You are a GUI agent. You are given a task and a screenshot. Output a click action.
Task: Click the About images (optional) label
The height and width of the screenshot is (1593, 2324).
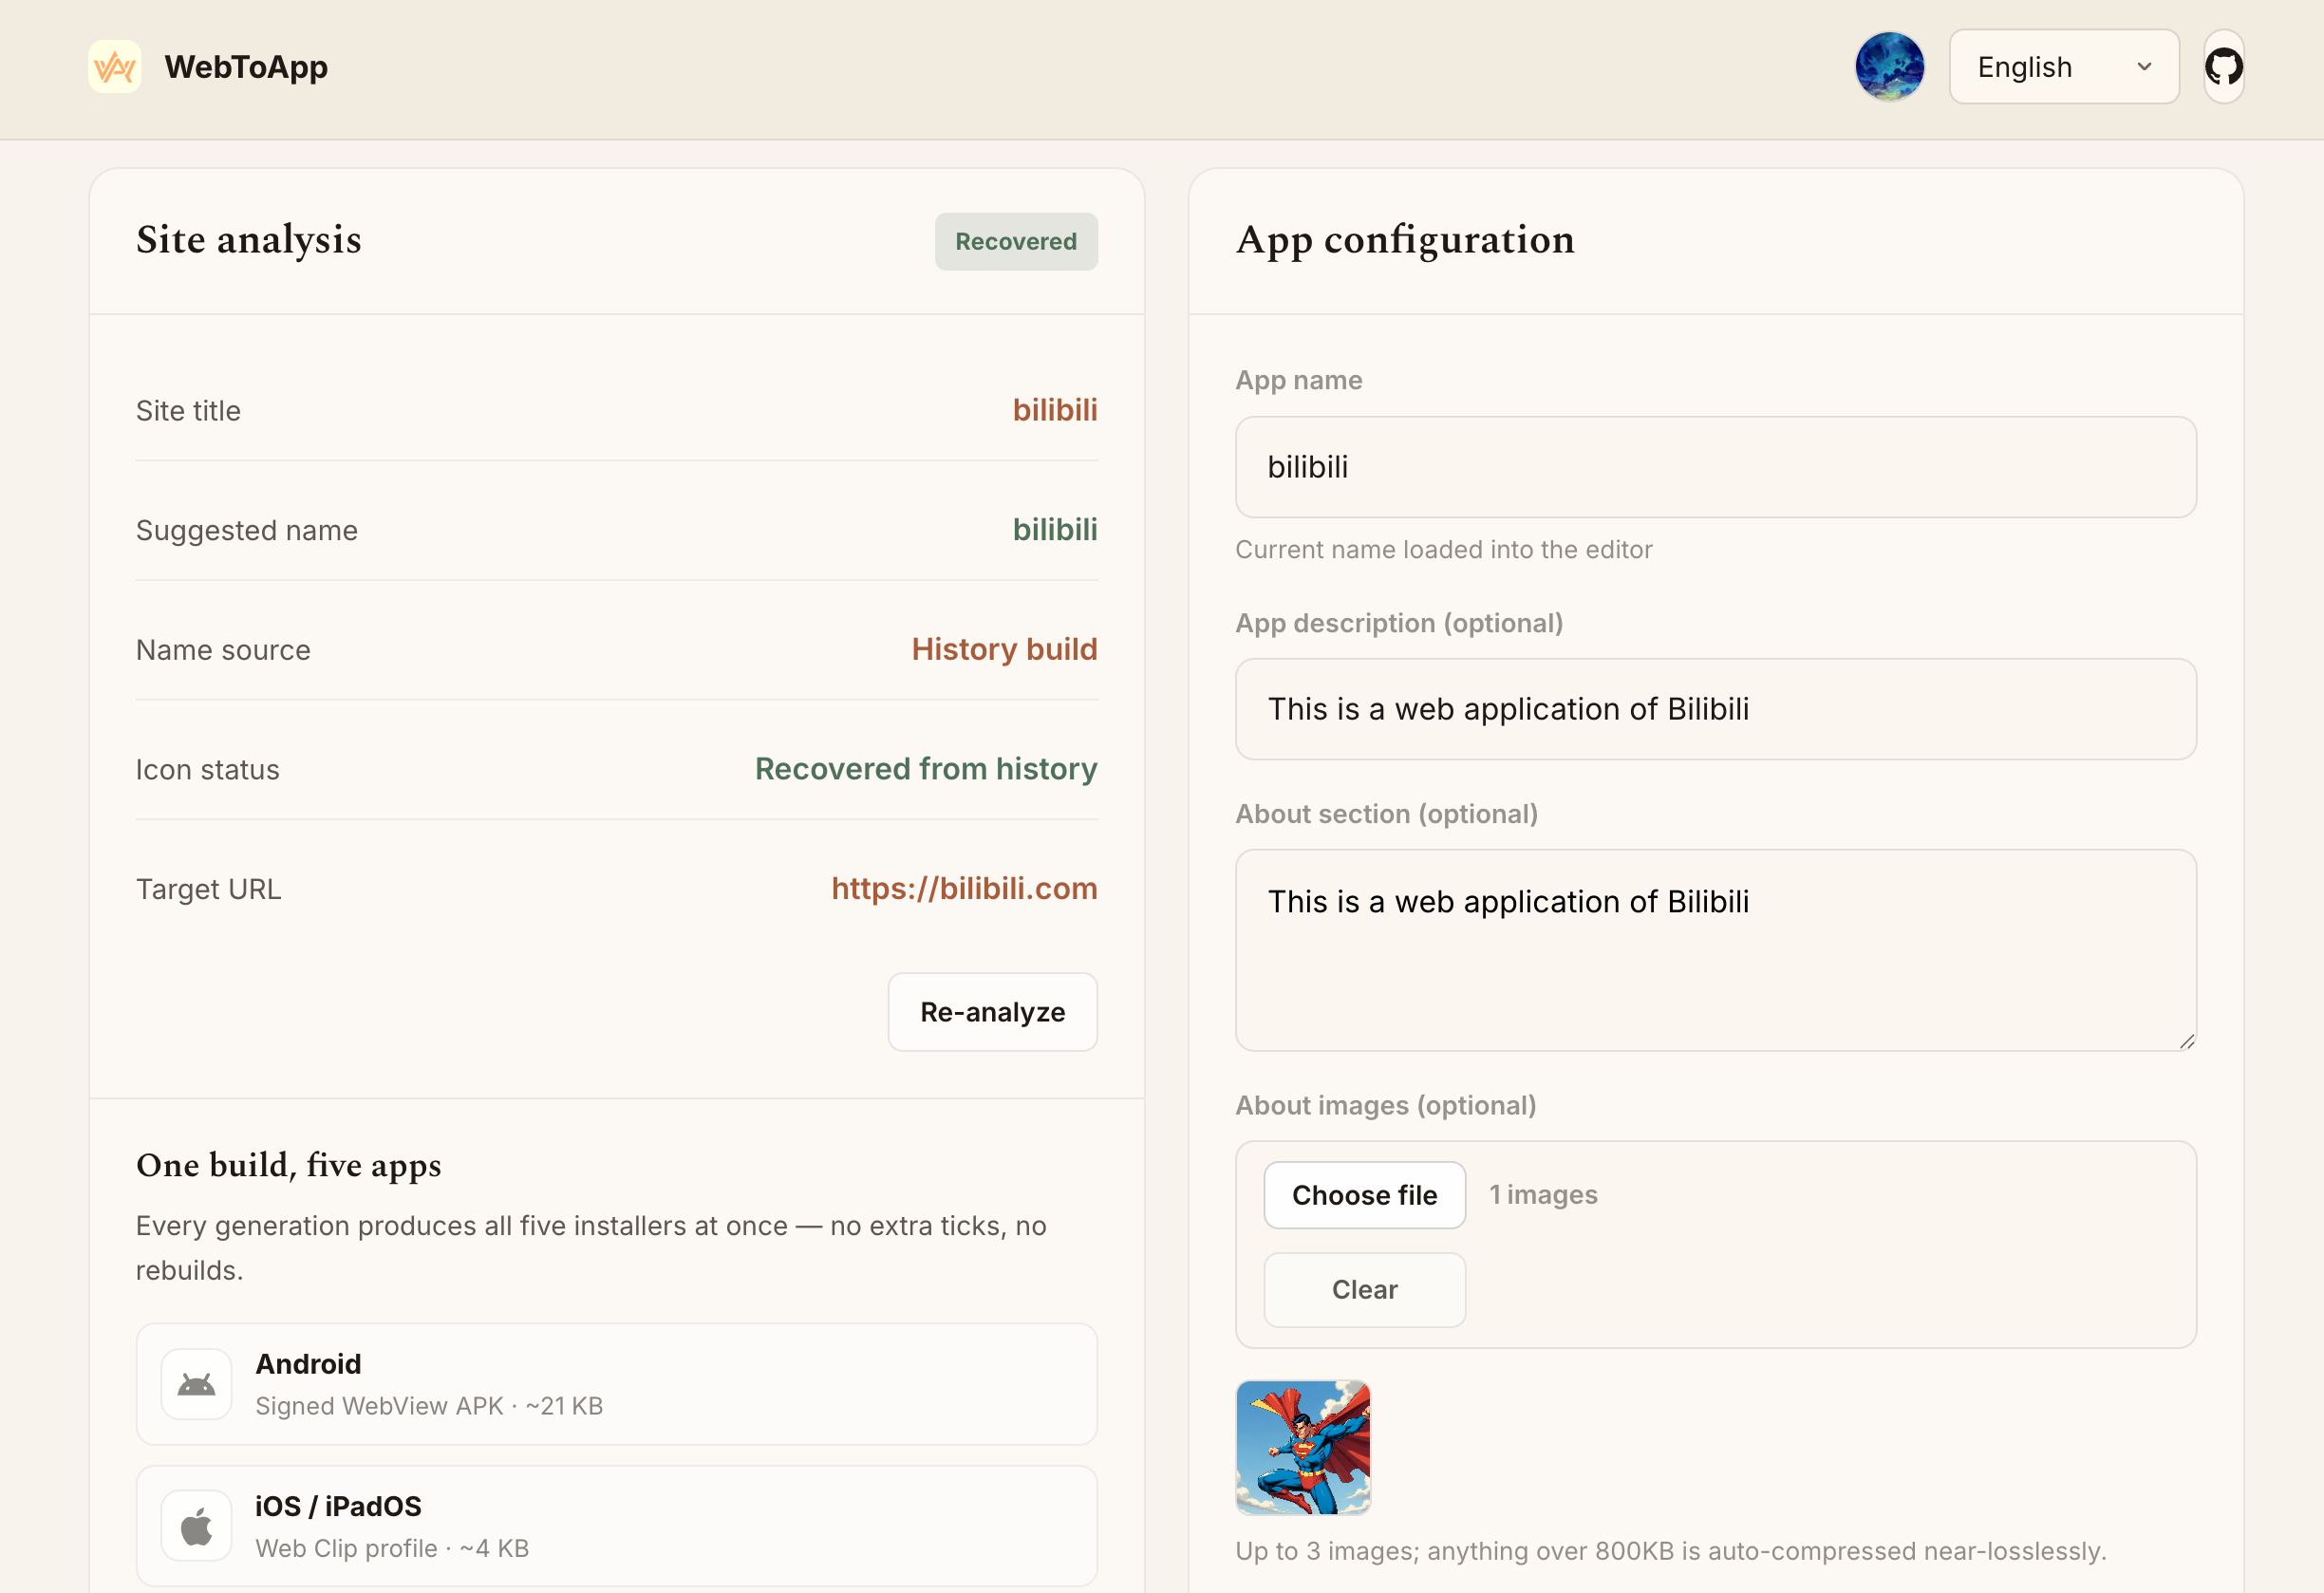tap(1385, 1105)
